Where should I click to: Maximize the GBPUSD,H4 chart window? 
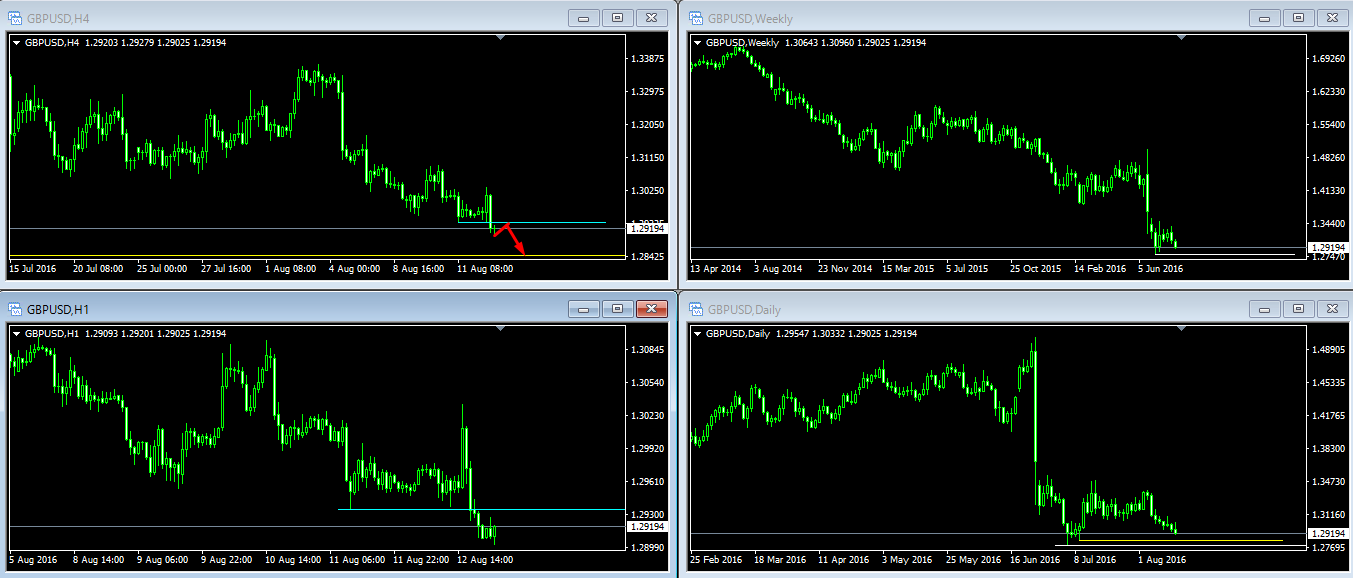(617, 17)
